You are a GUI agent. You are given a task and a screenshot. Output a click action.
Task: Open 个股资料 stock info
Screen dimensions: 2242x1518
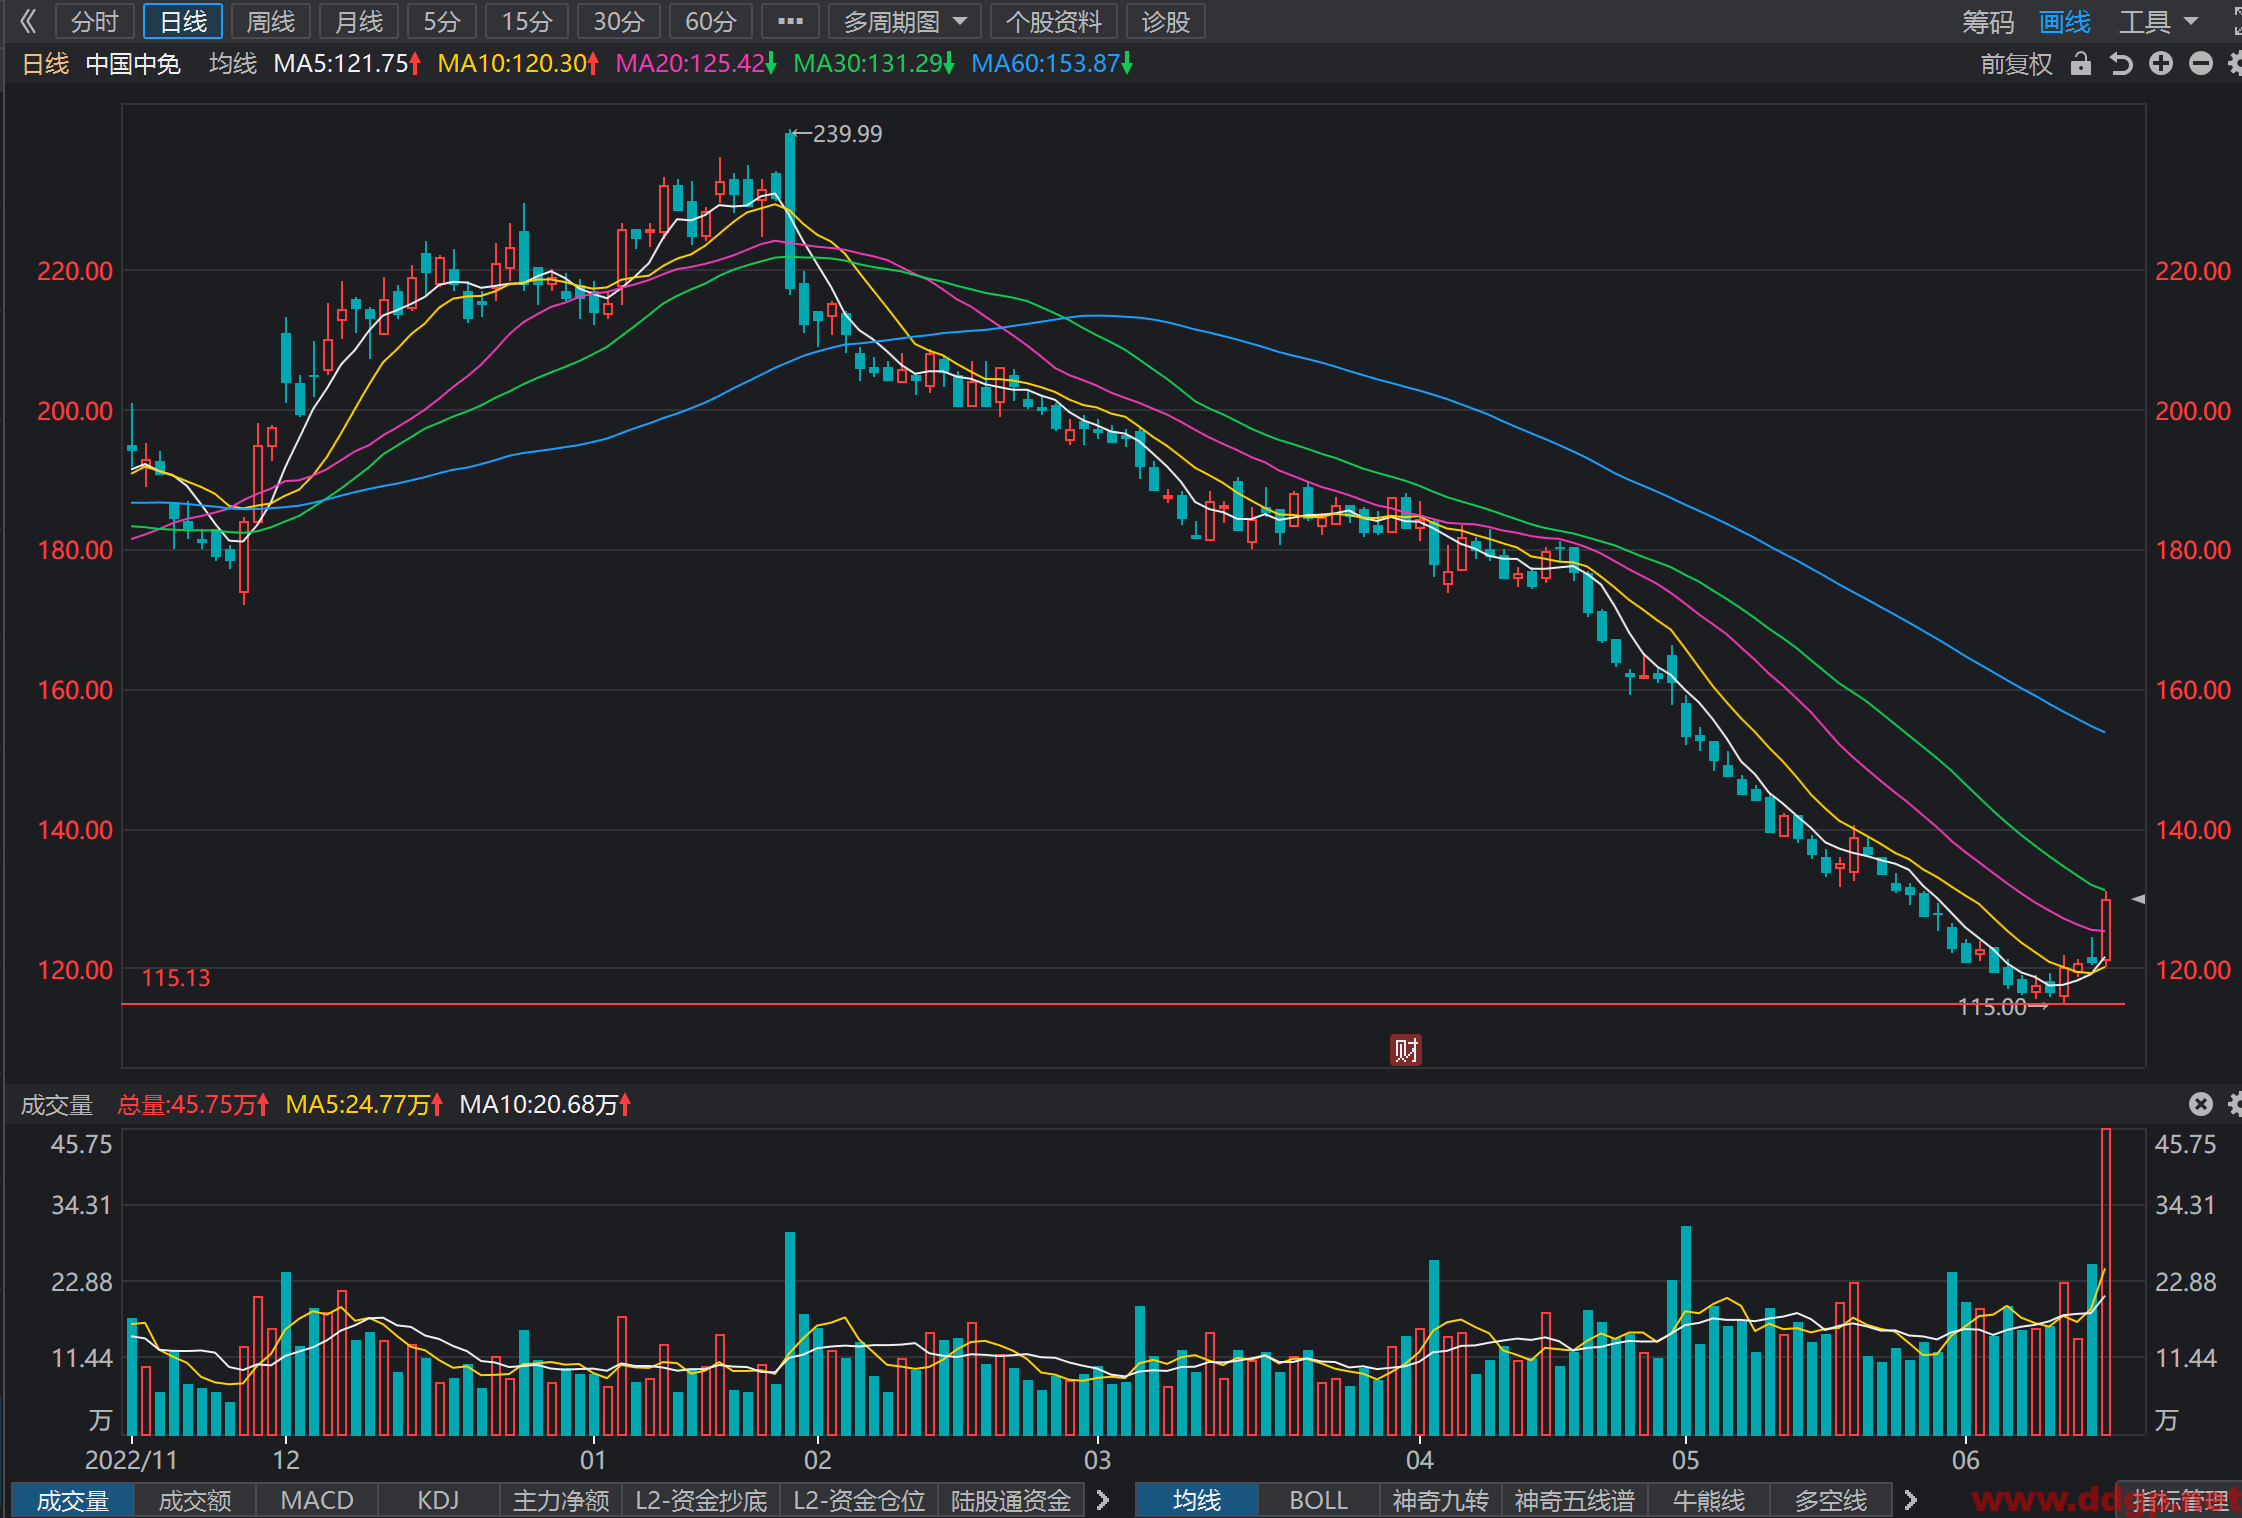(1054, 21)
